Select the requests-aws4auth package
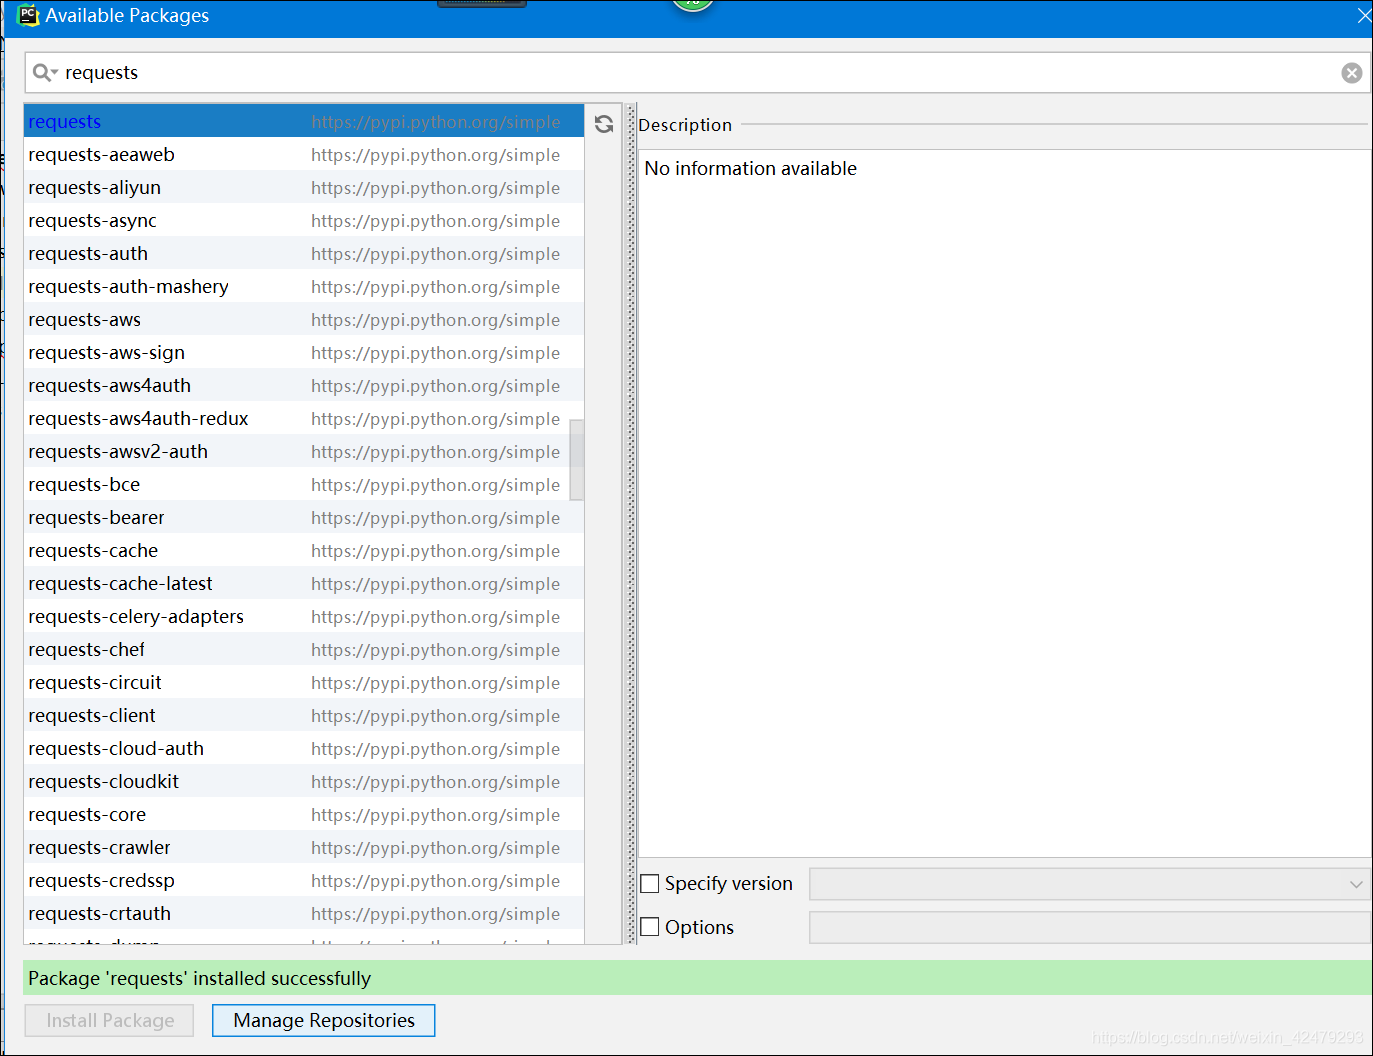 point(304,386)
